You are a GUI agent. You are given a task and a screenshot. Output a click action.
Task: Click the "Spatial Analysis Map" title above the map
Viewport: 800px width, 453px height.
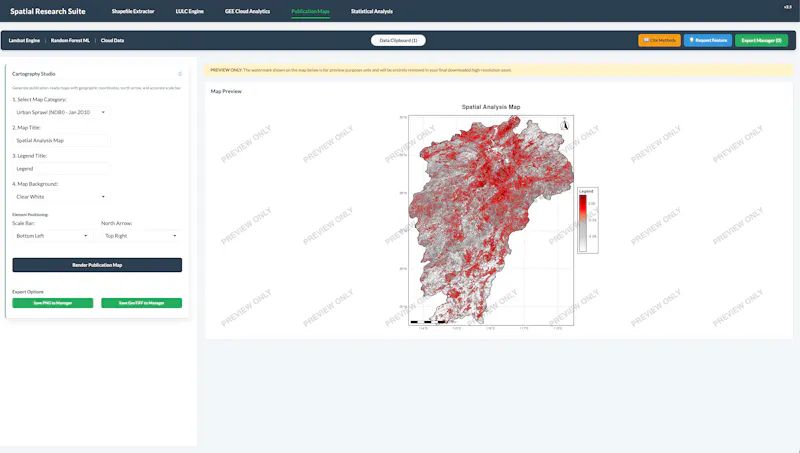point(491,107)
